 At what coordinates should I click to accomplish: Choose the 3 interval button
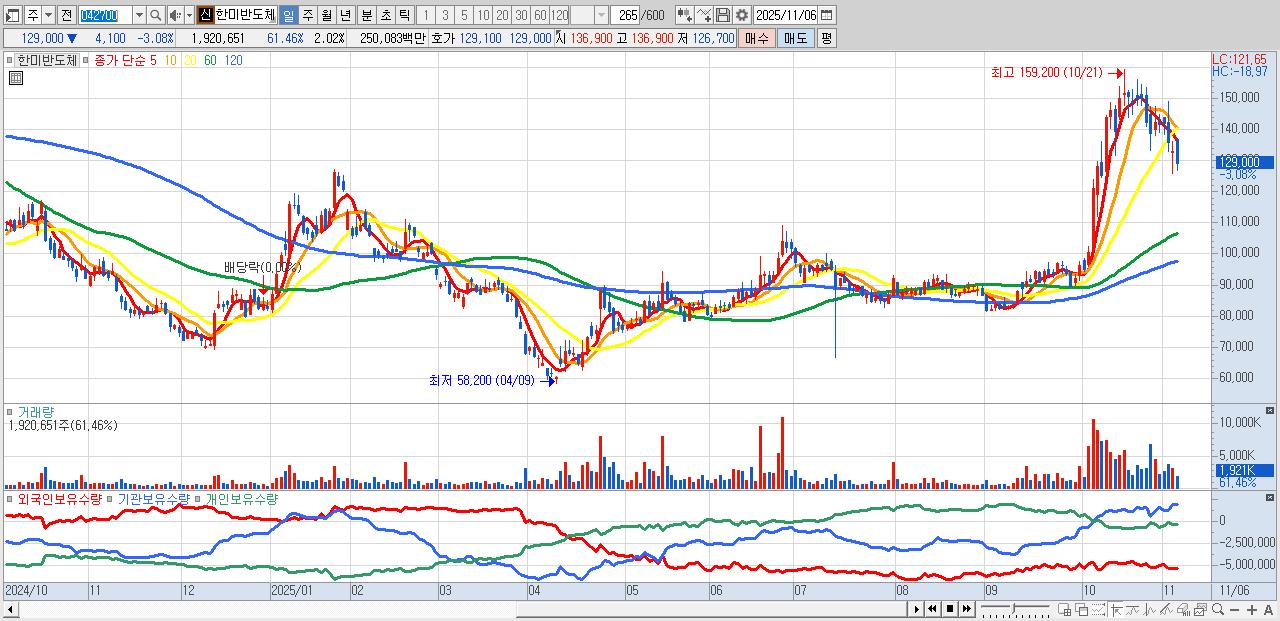(445, 15)
